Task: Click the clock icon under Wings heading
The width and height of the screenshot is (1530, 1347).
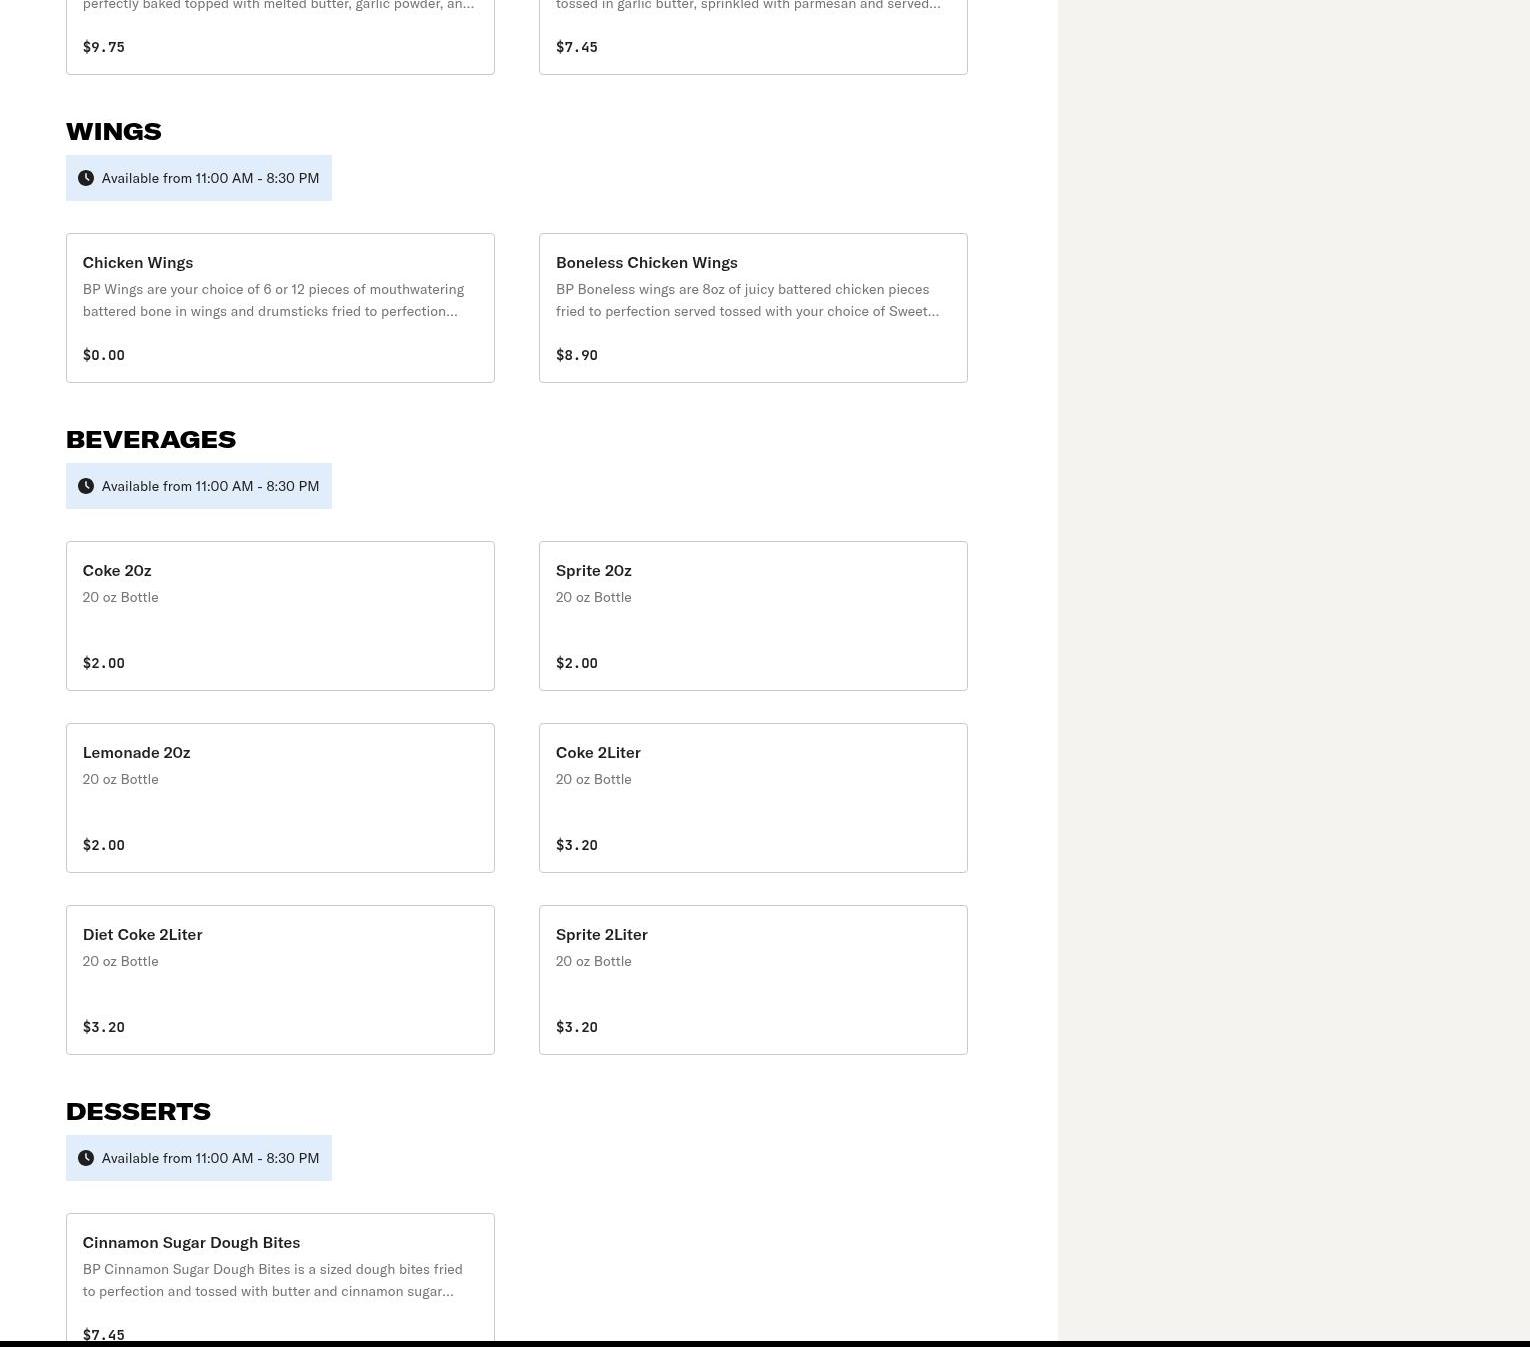Action: (86, 178)
